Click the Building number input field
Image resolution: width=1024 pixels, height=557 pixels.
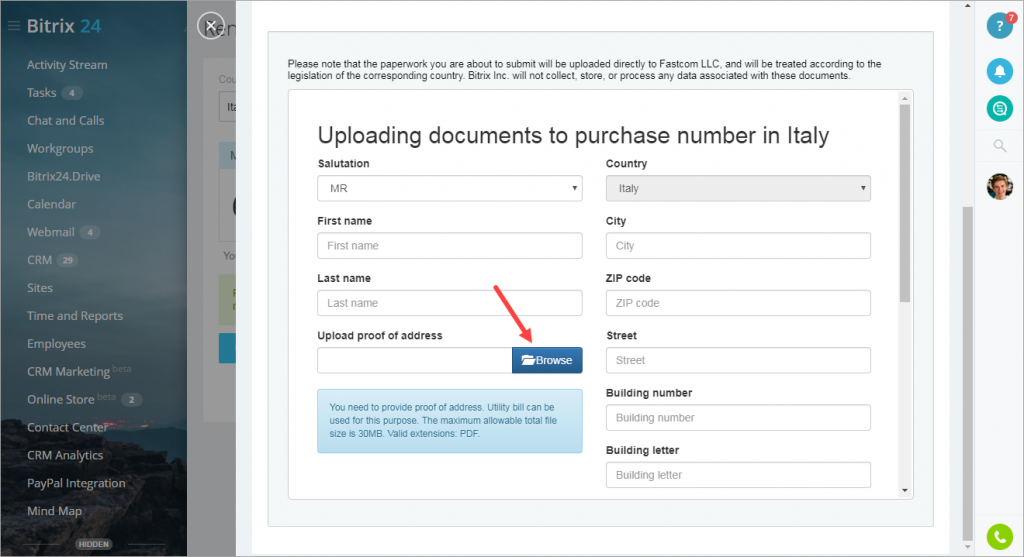point(738,418)
